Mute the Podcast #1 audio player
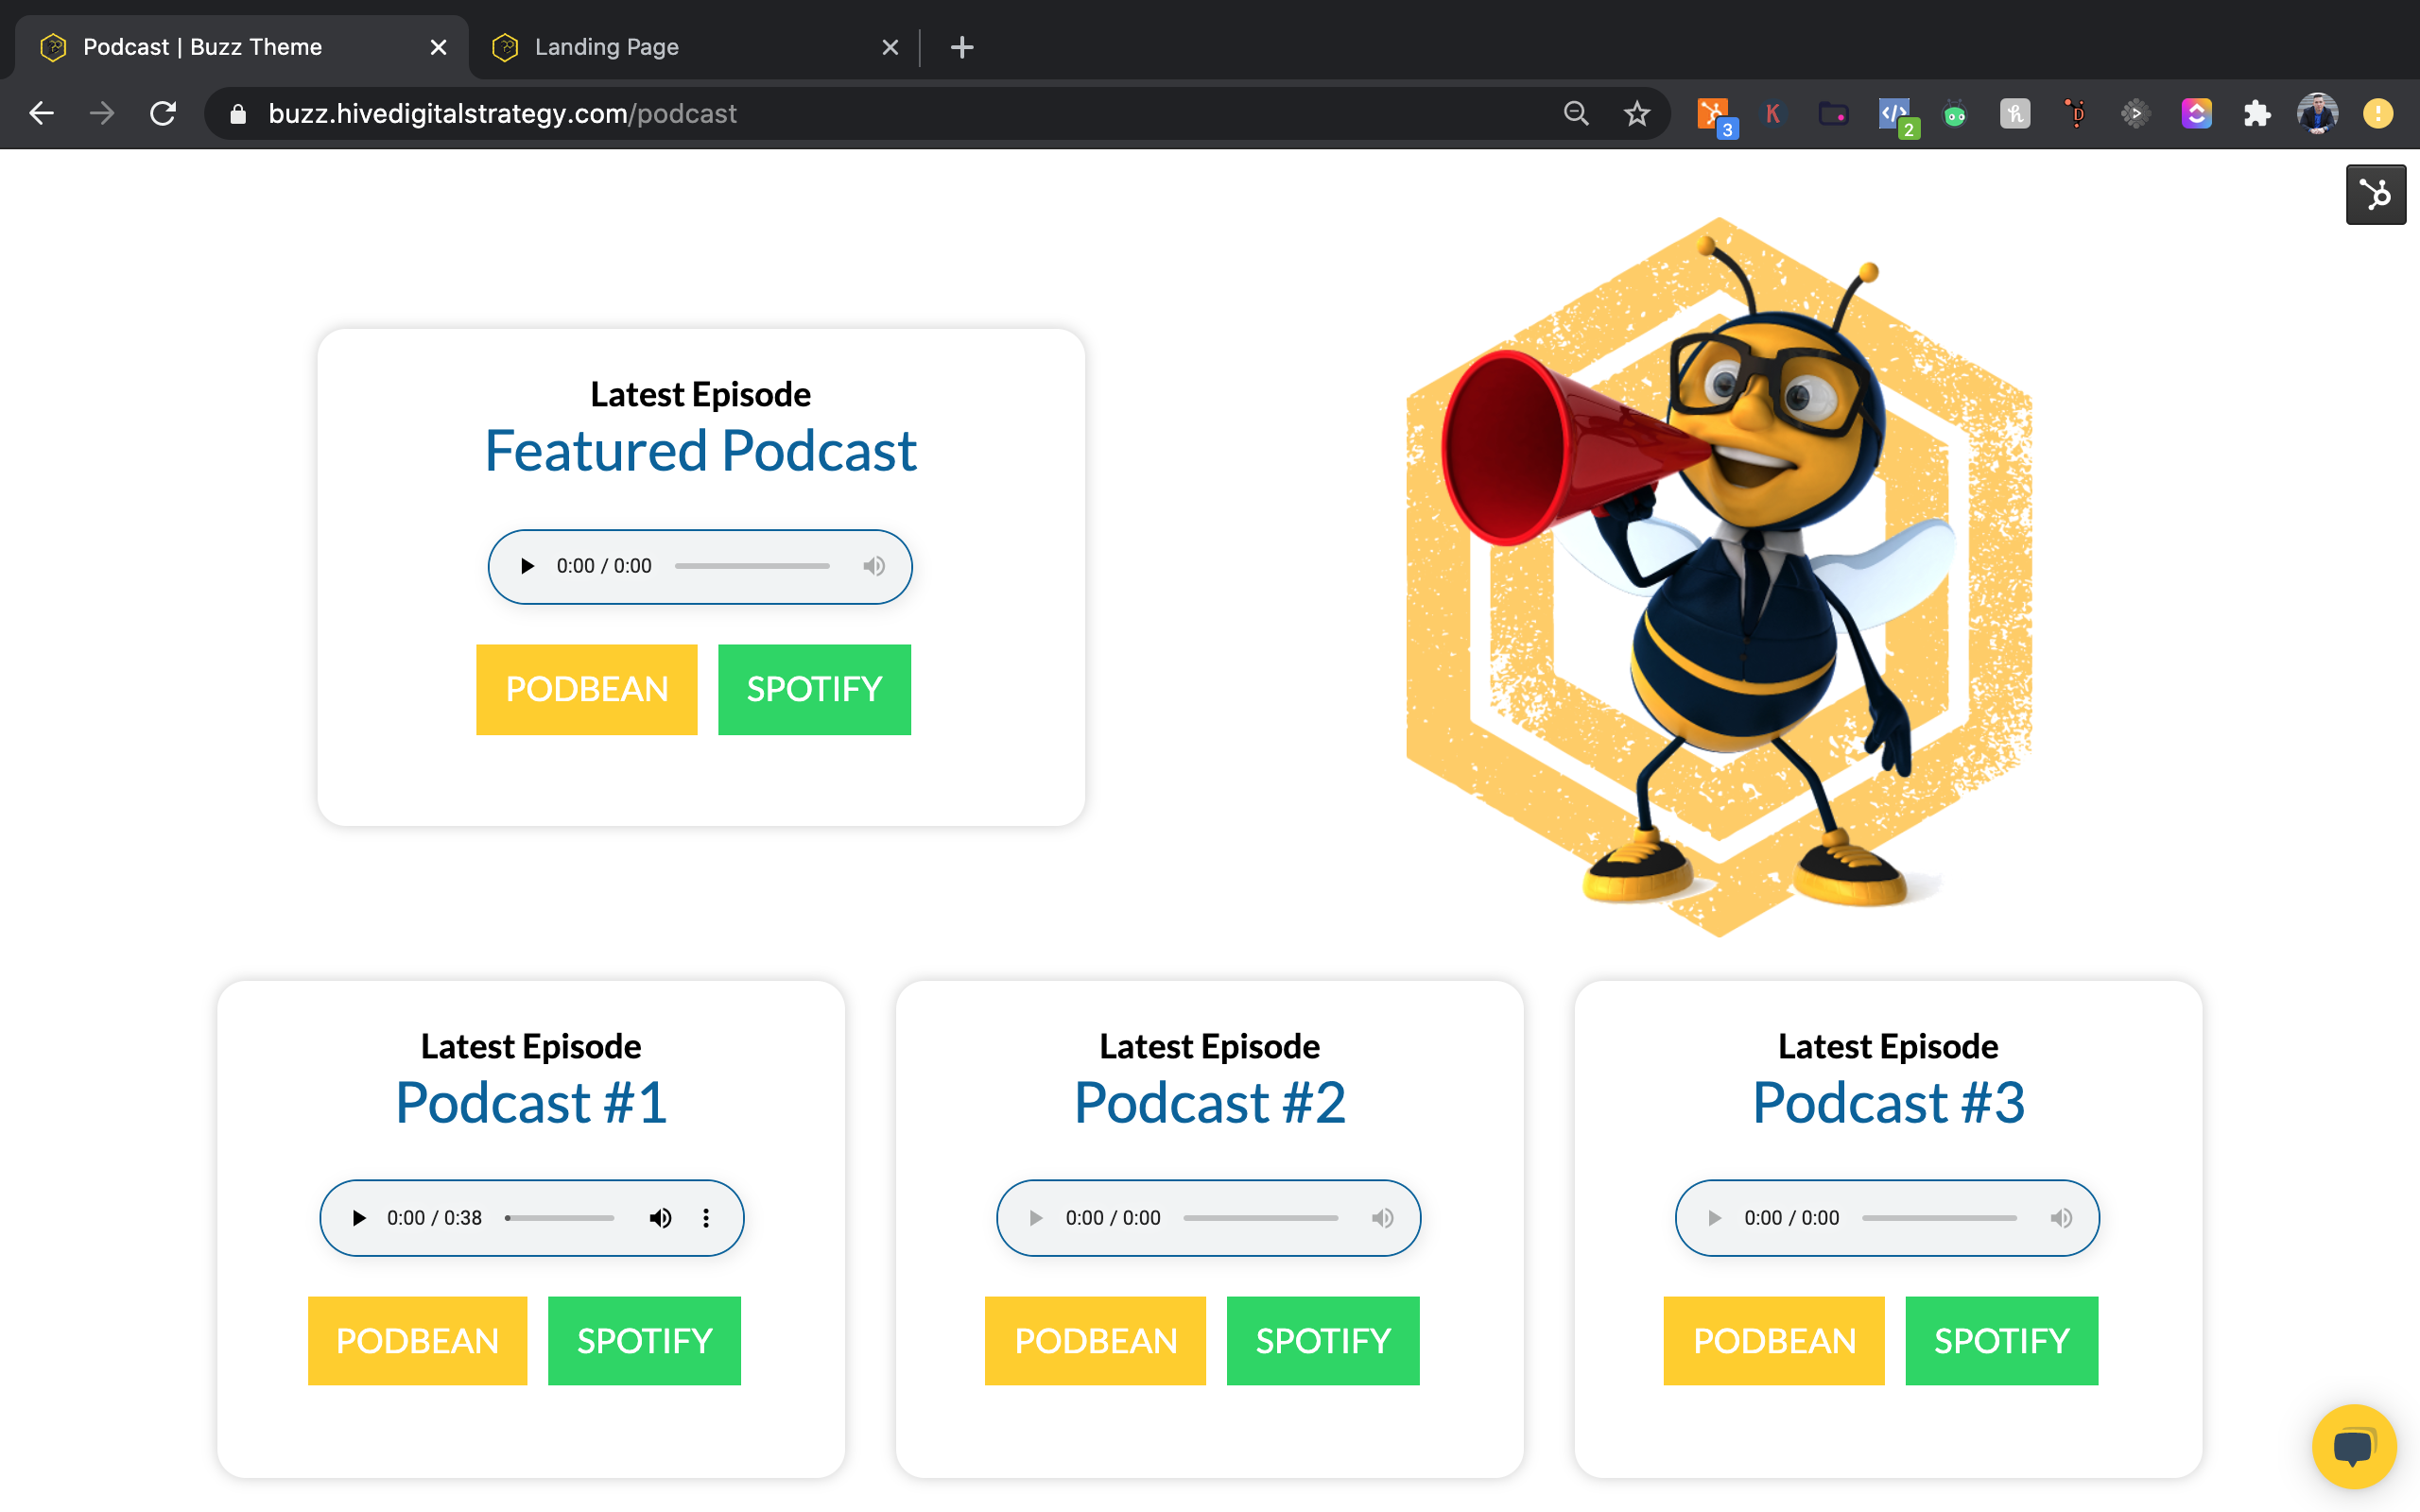 [x=660, y=1218]
